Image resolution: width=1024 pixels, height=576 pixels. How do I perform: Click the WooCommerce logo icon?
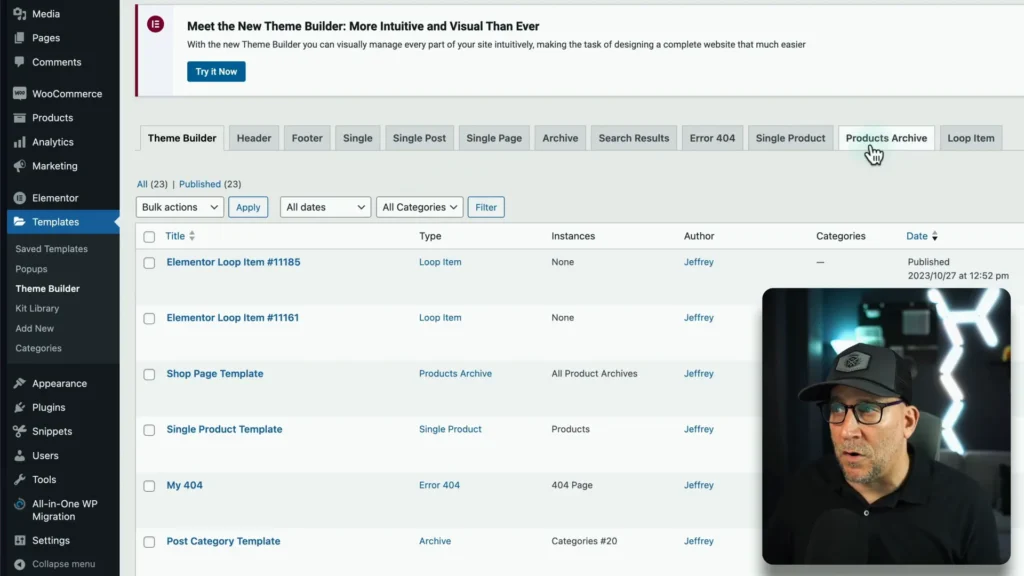20,93
